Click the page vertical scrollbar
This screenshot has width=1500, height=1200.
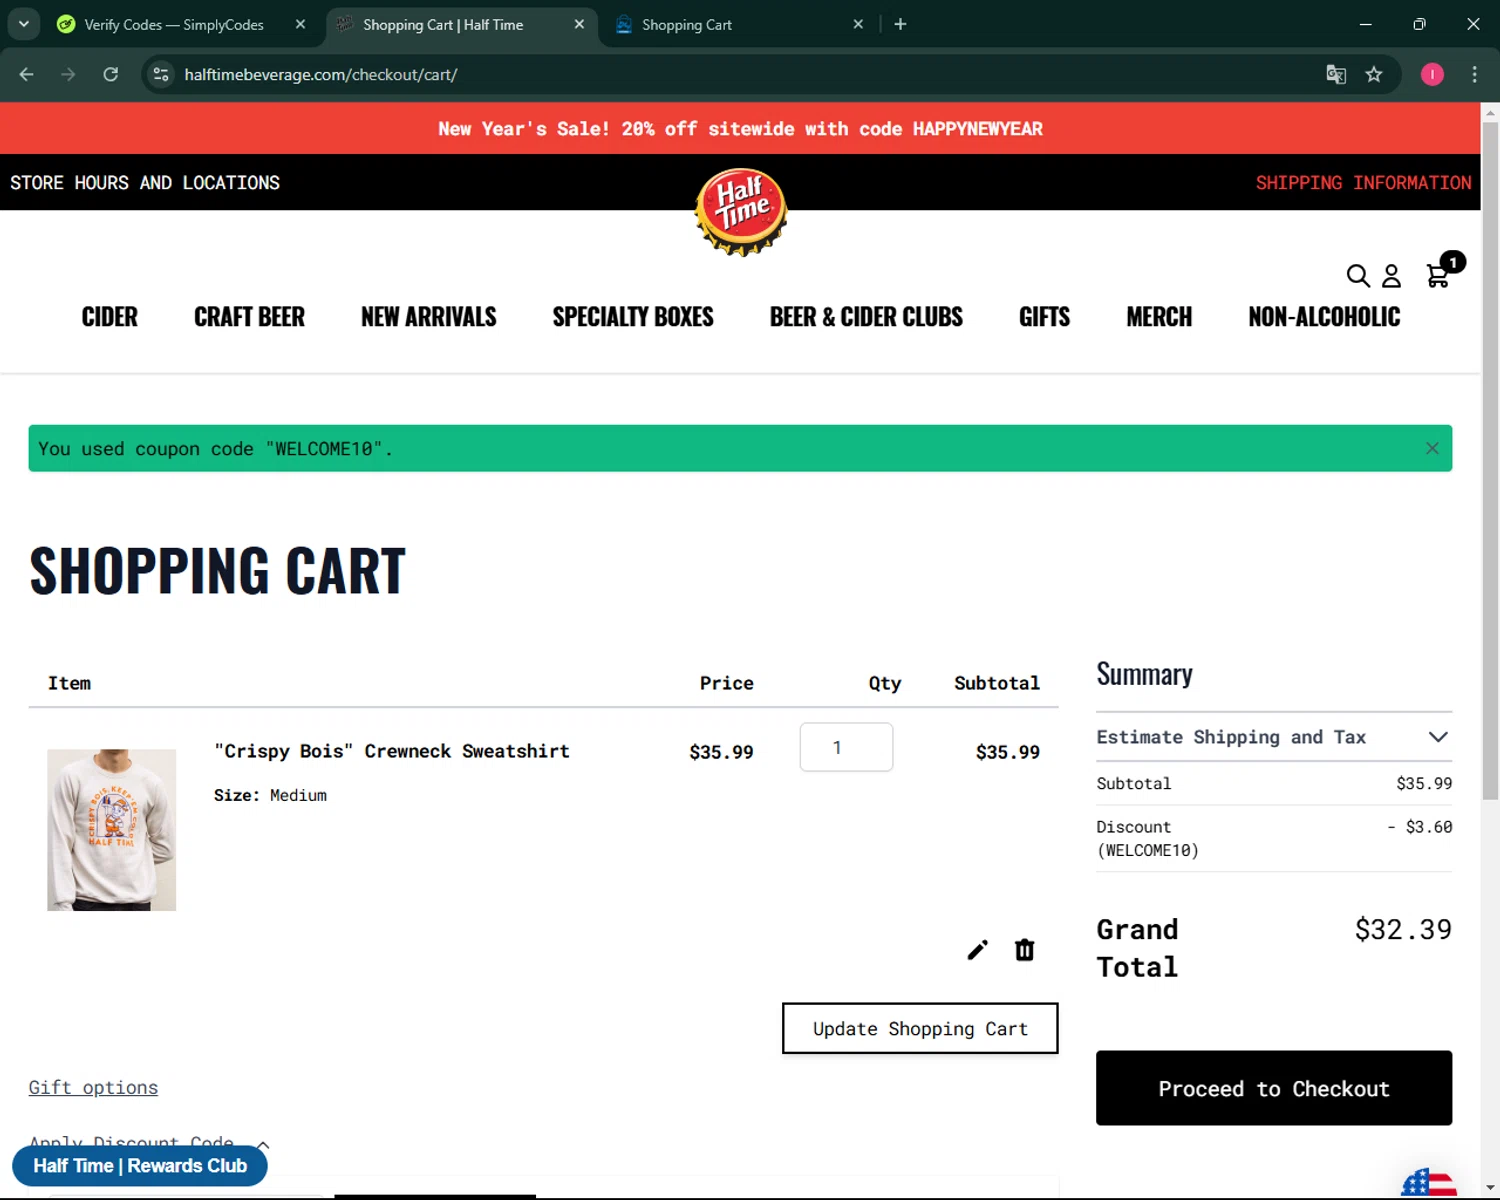coord(1490,460)
